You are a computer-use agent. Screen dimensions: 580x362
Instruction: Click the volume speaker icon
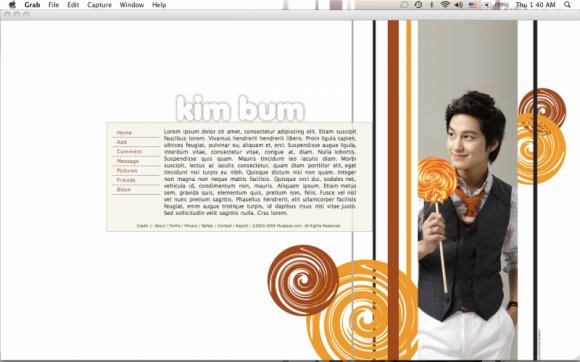click(x=459, y=5)
